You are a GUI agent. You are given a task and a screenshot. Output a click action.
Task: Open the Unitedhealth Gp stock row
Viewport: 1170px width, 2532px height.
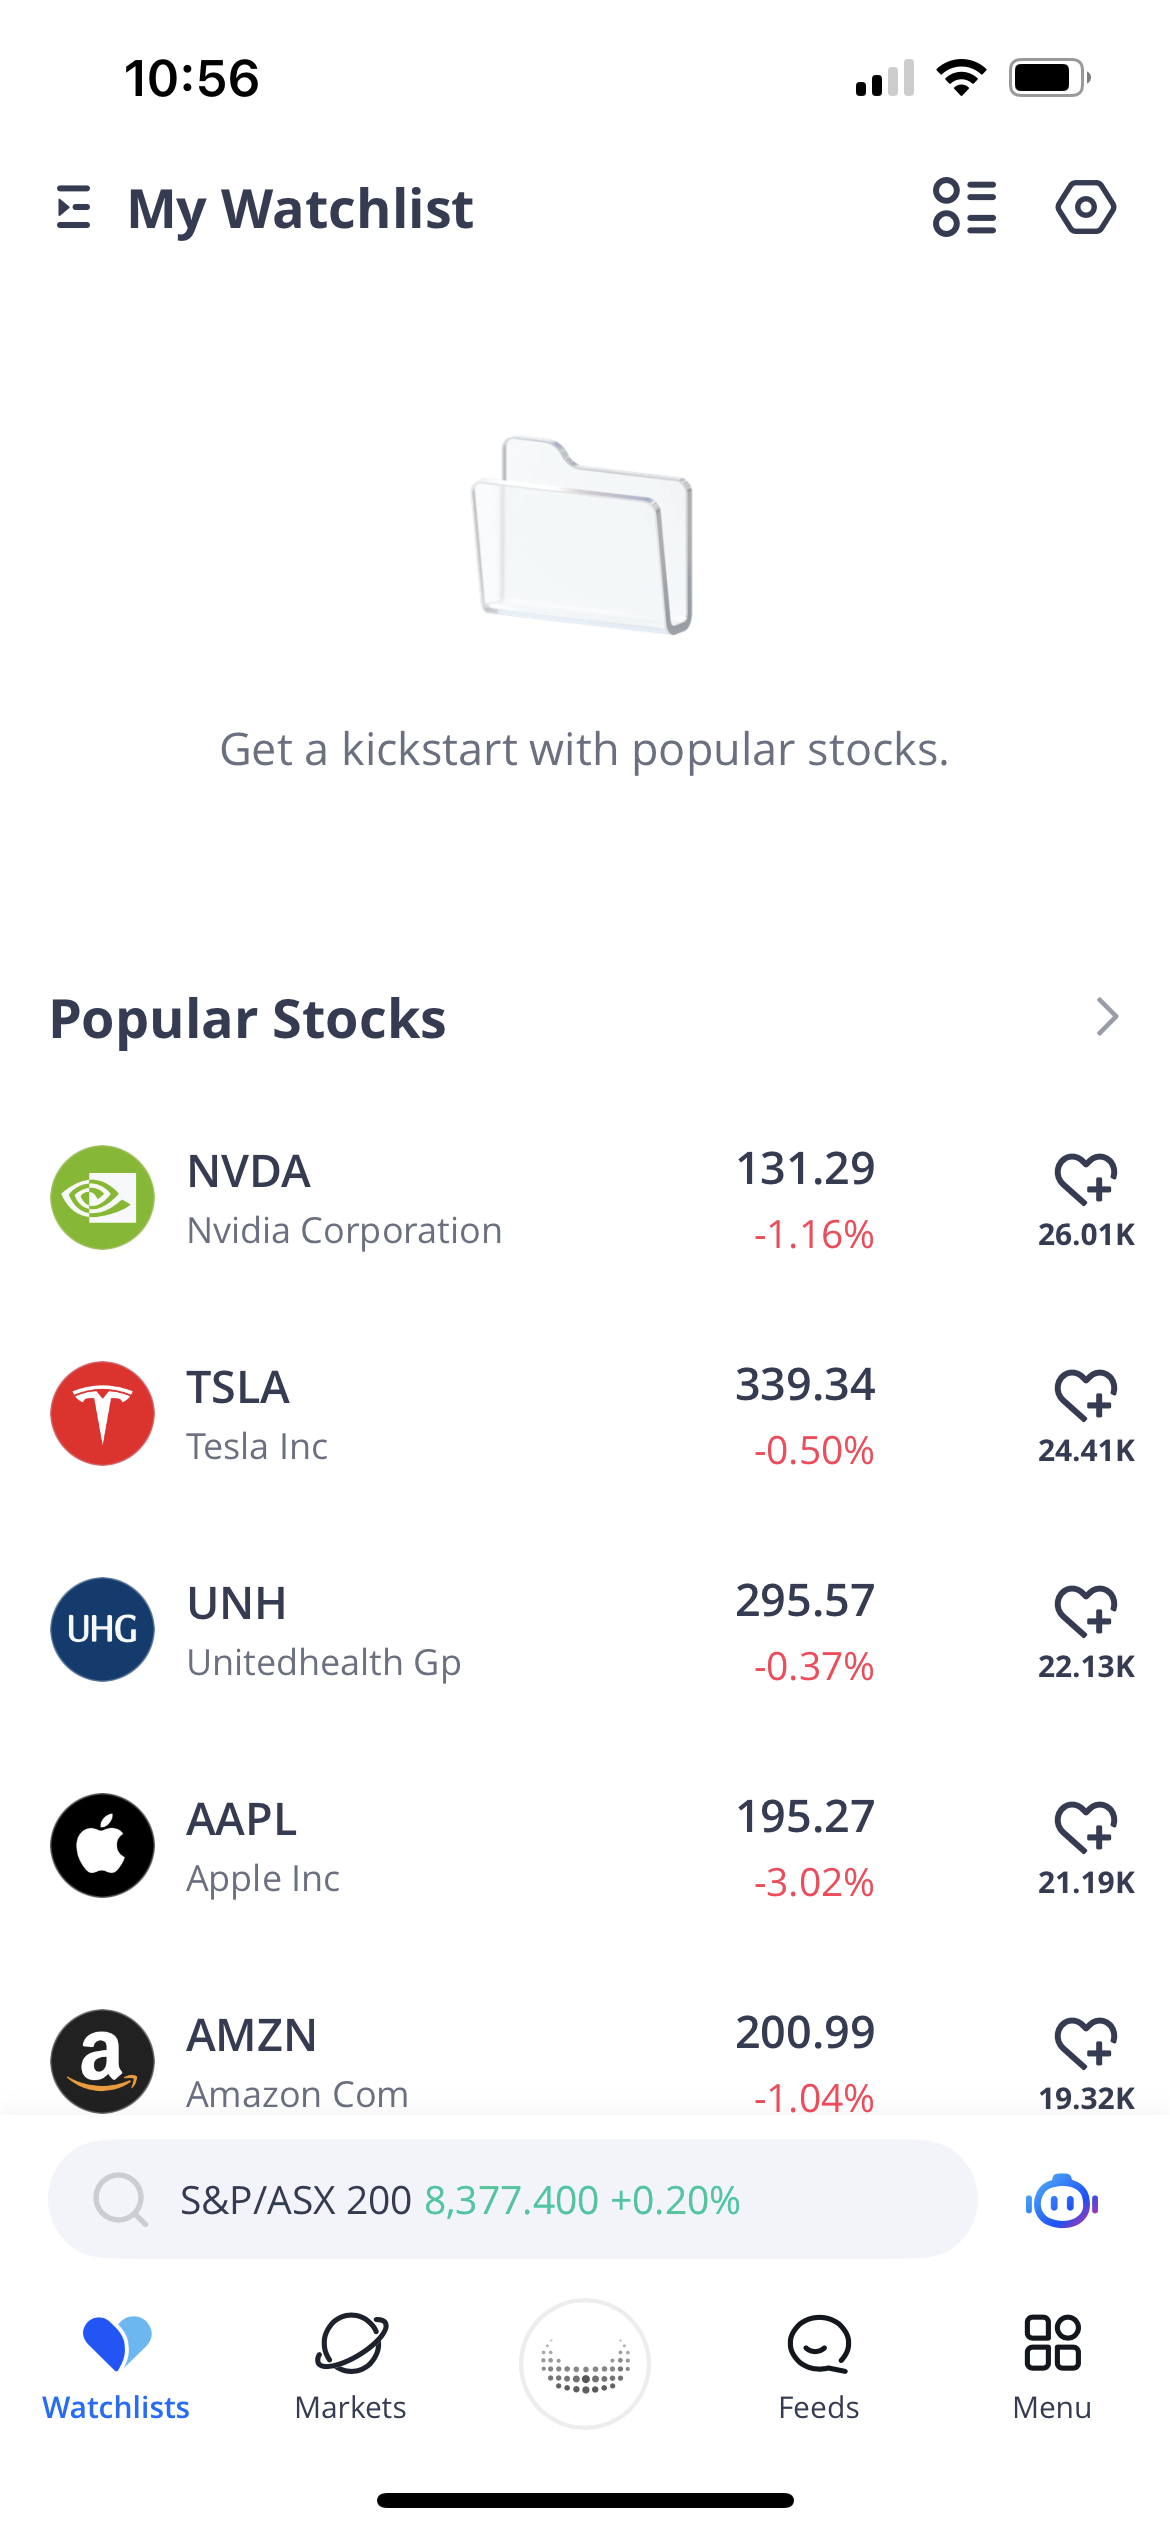(450, 1630)
